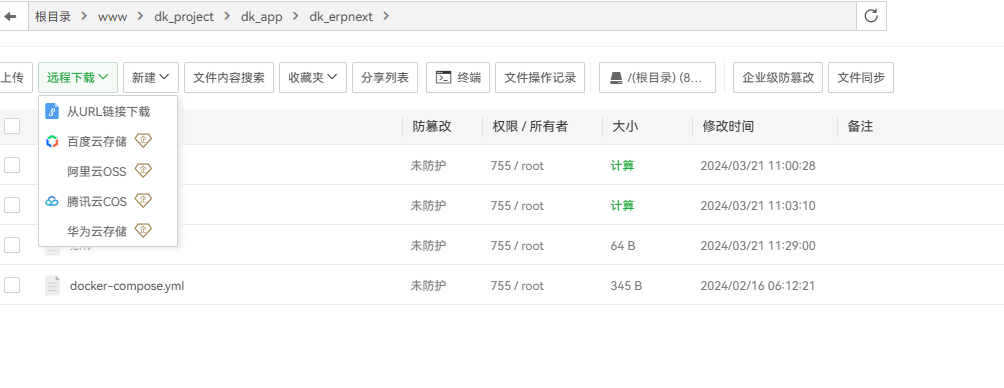Image resolution: width=1004 pixels, height=388 pixels.
Task: Sort by the 防篡改 column header
Action: coord(432,127)
